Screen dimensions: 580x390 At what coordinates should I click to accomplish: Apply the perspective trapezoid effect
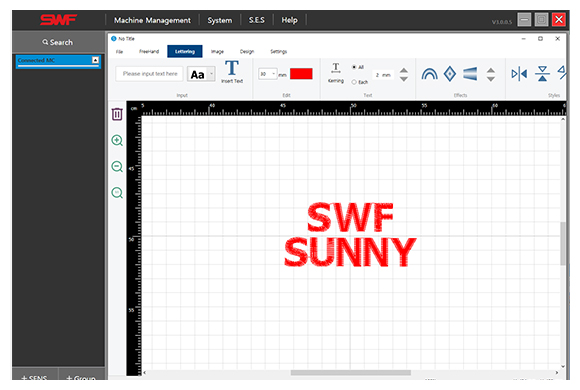click(x=470, y=74)
